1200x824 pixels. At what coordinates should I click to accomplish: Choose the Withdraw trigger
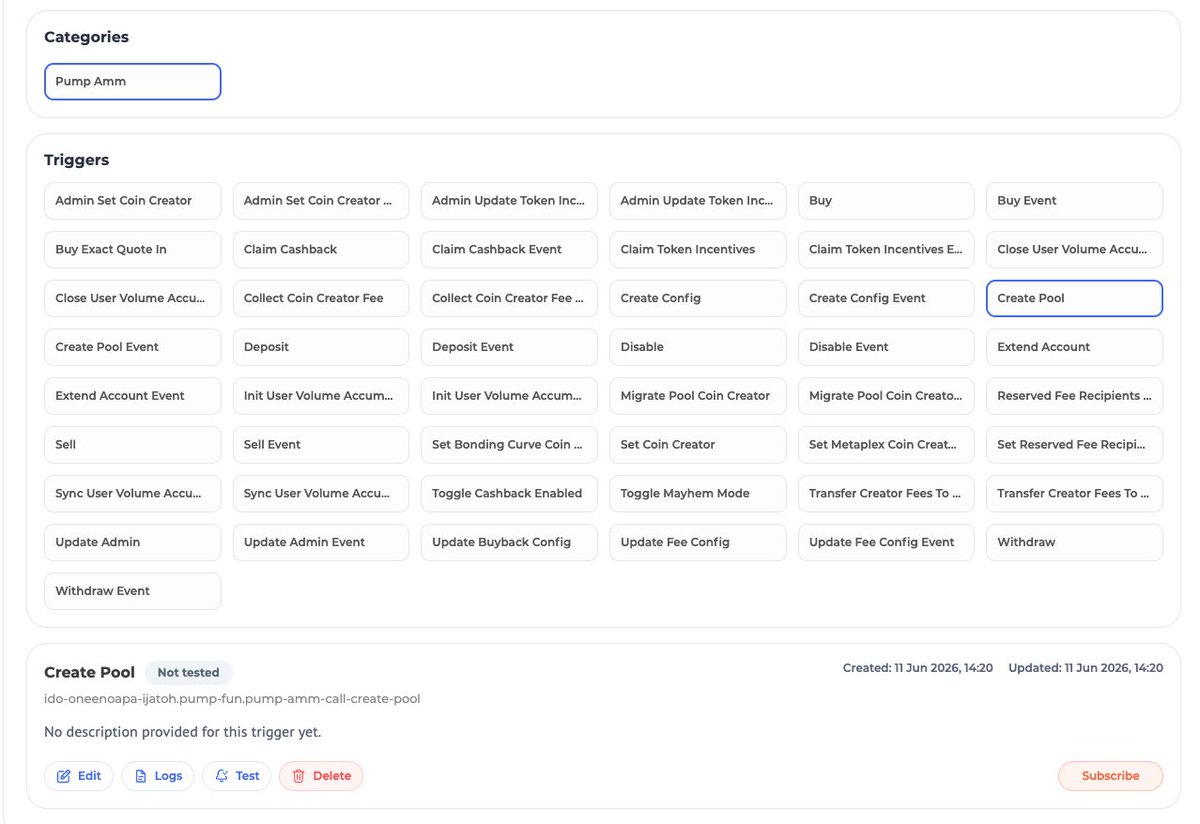coord(1074,542)
